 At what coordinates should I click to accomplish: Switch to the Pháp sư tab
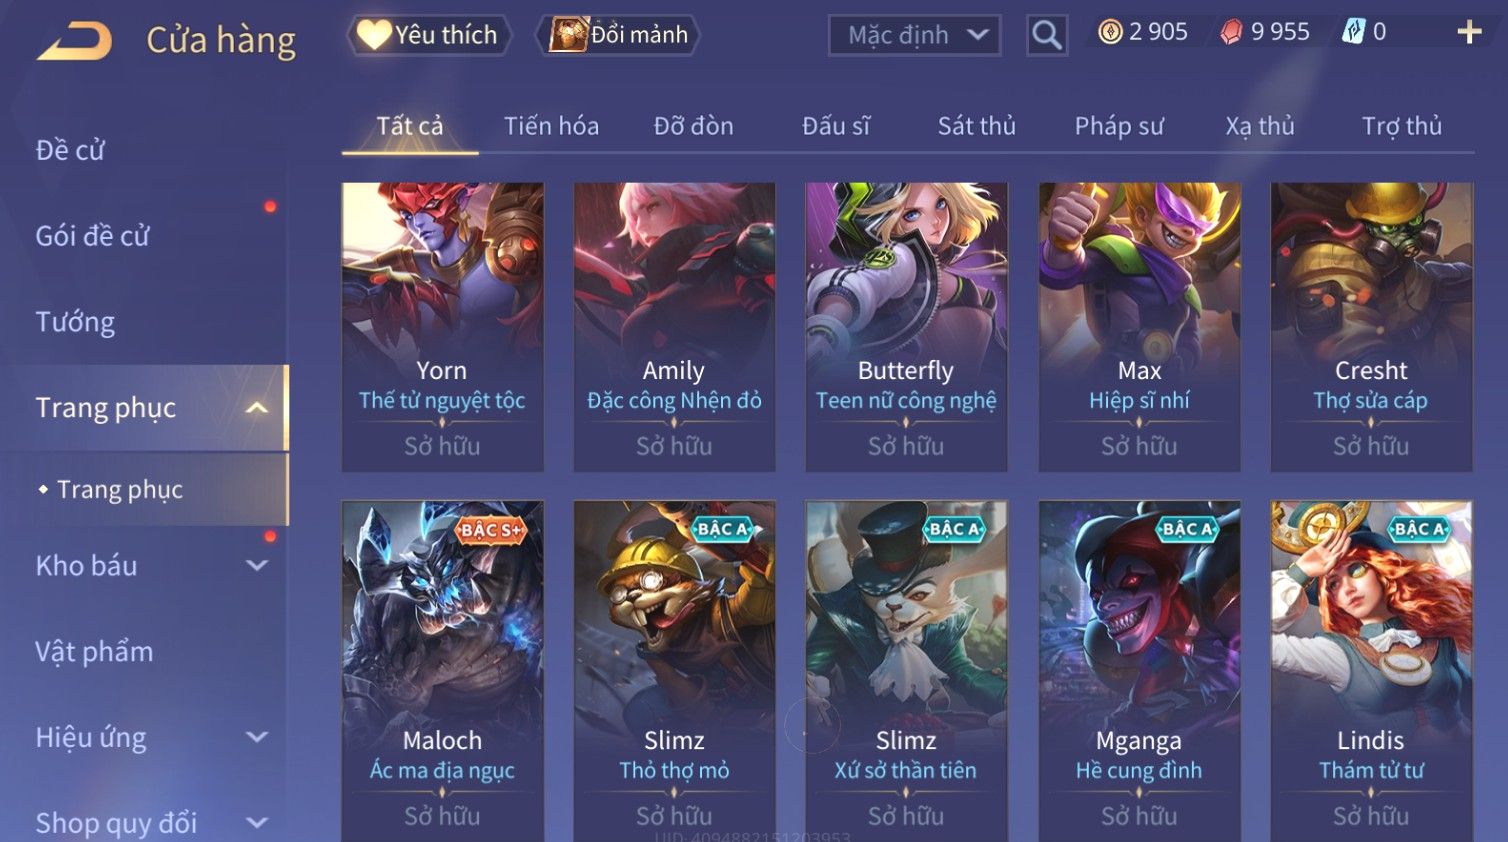(x=1119, y=126)
